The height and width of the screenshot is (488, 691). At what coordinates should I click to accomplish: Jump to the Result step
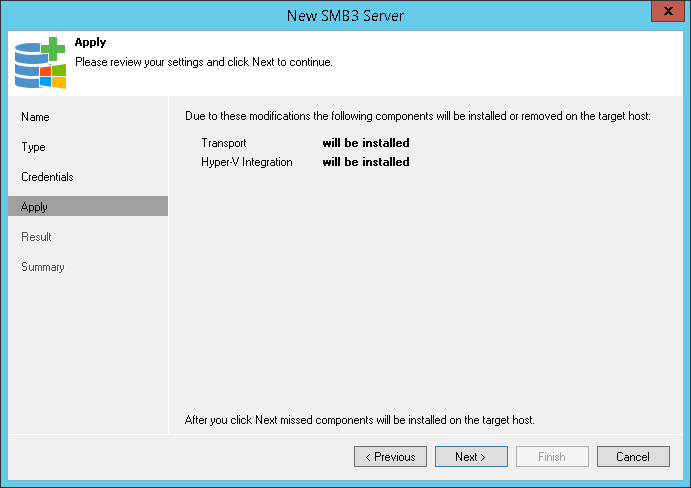pyautogui.click(x=36, y=237)
